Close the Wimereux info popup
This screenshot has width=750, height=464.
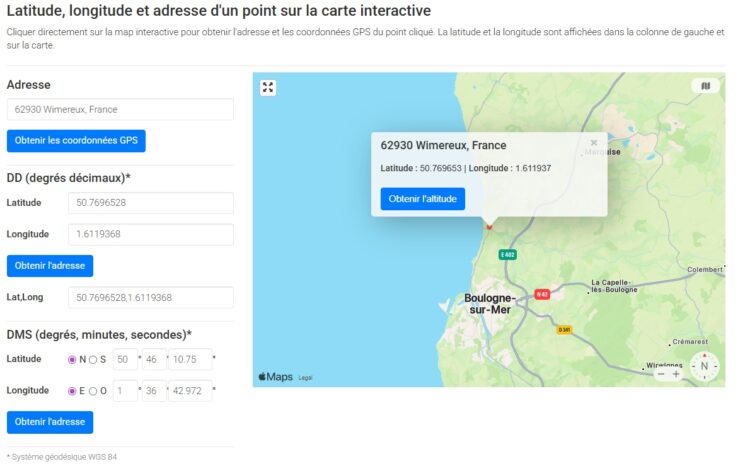pyautogui.click(x=594, y=143)
